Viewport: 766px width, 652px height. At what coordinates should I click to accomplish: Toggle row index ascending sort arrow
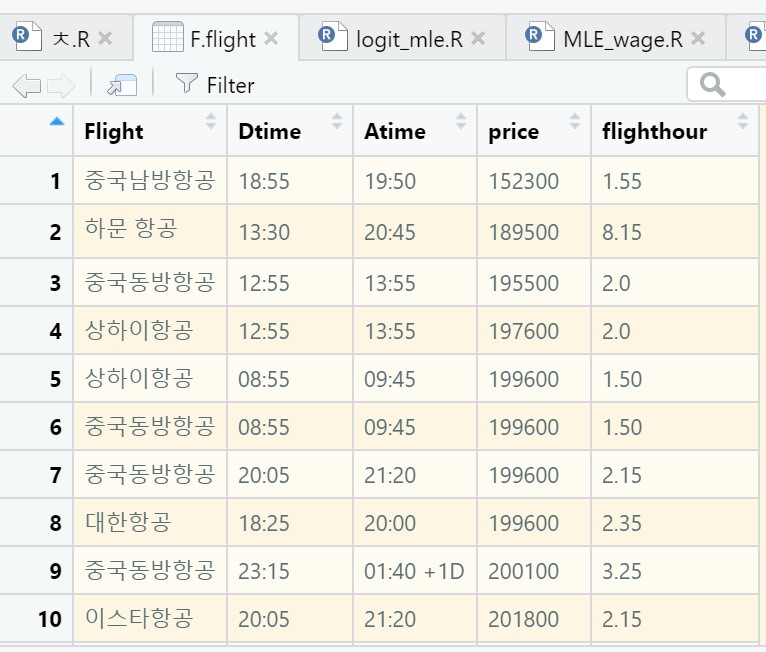(x=57, y=122)
